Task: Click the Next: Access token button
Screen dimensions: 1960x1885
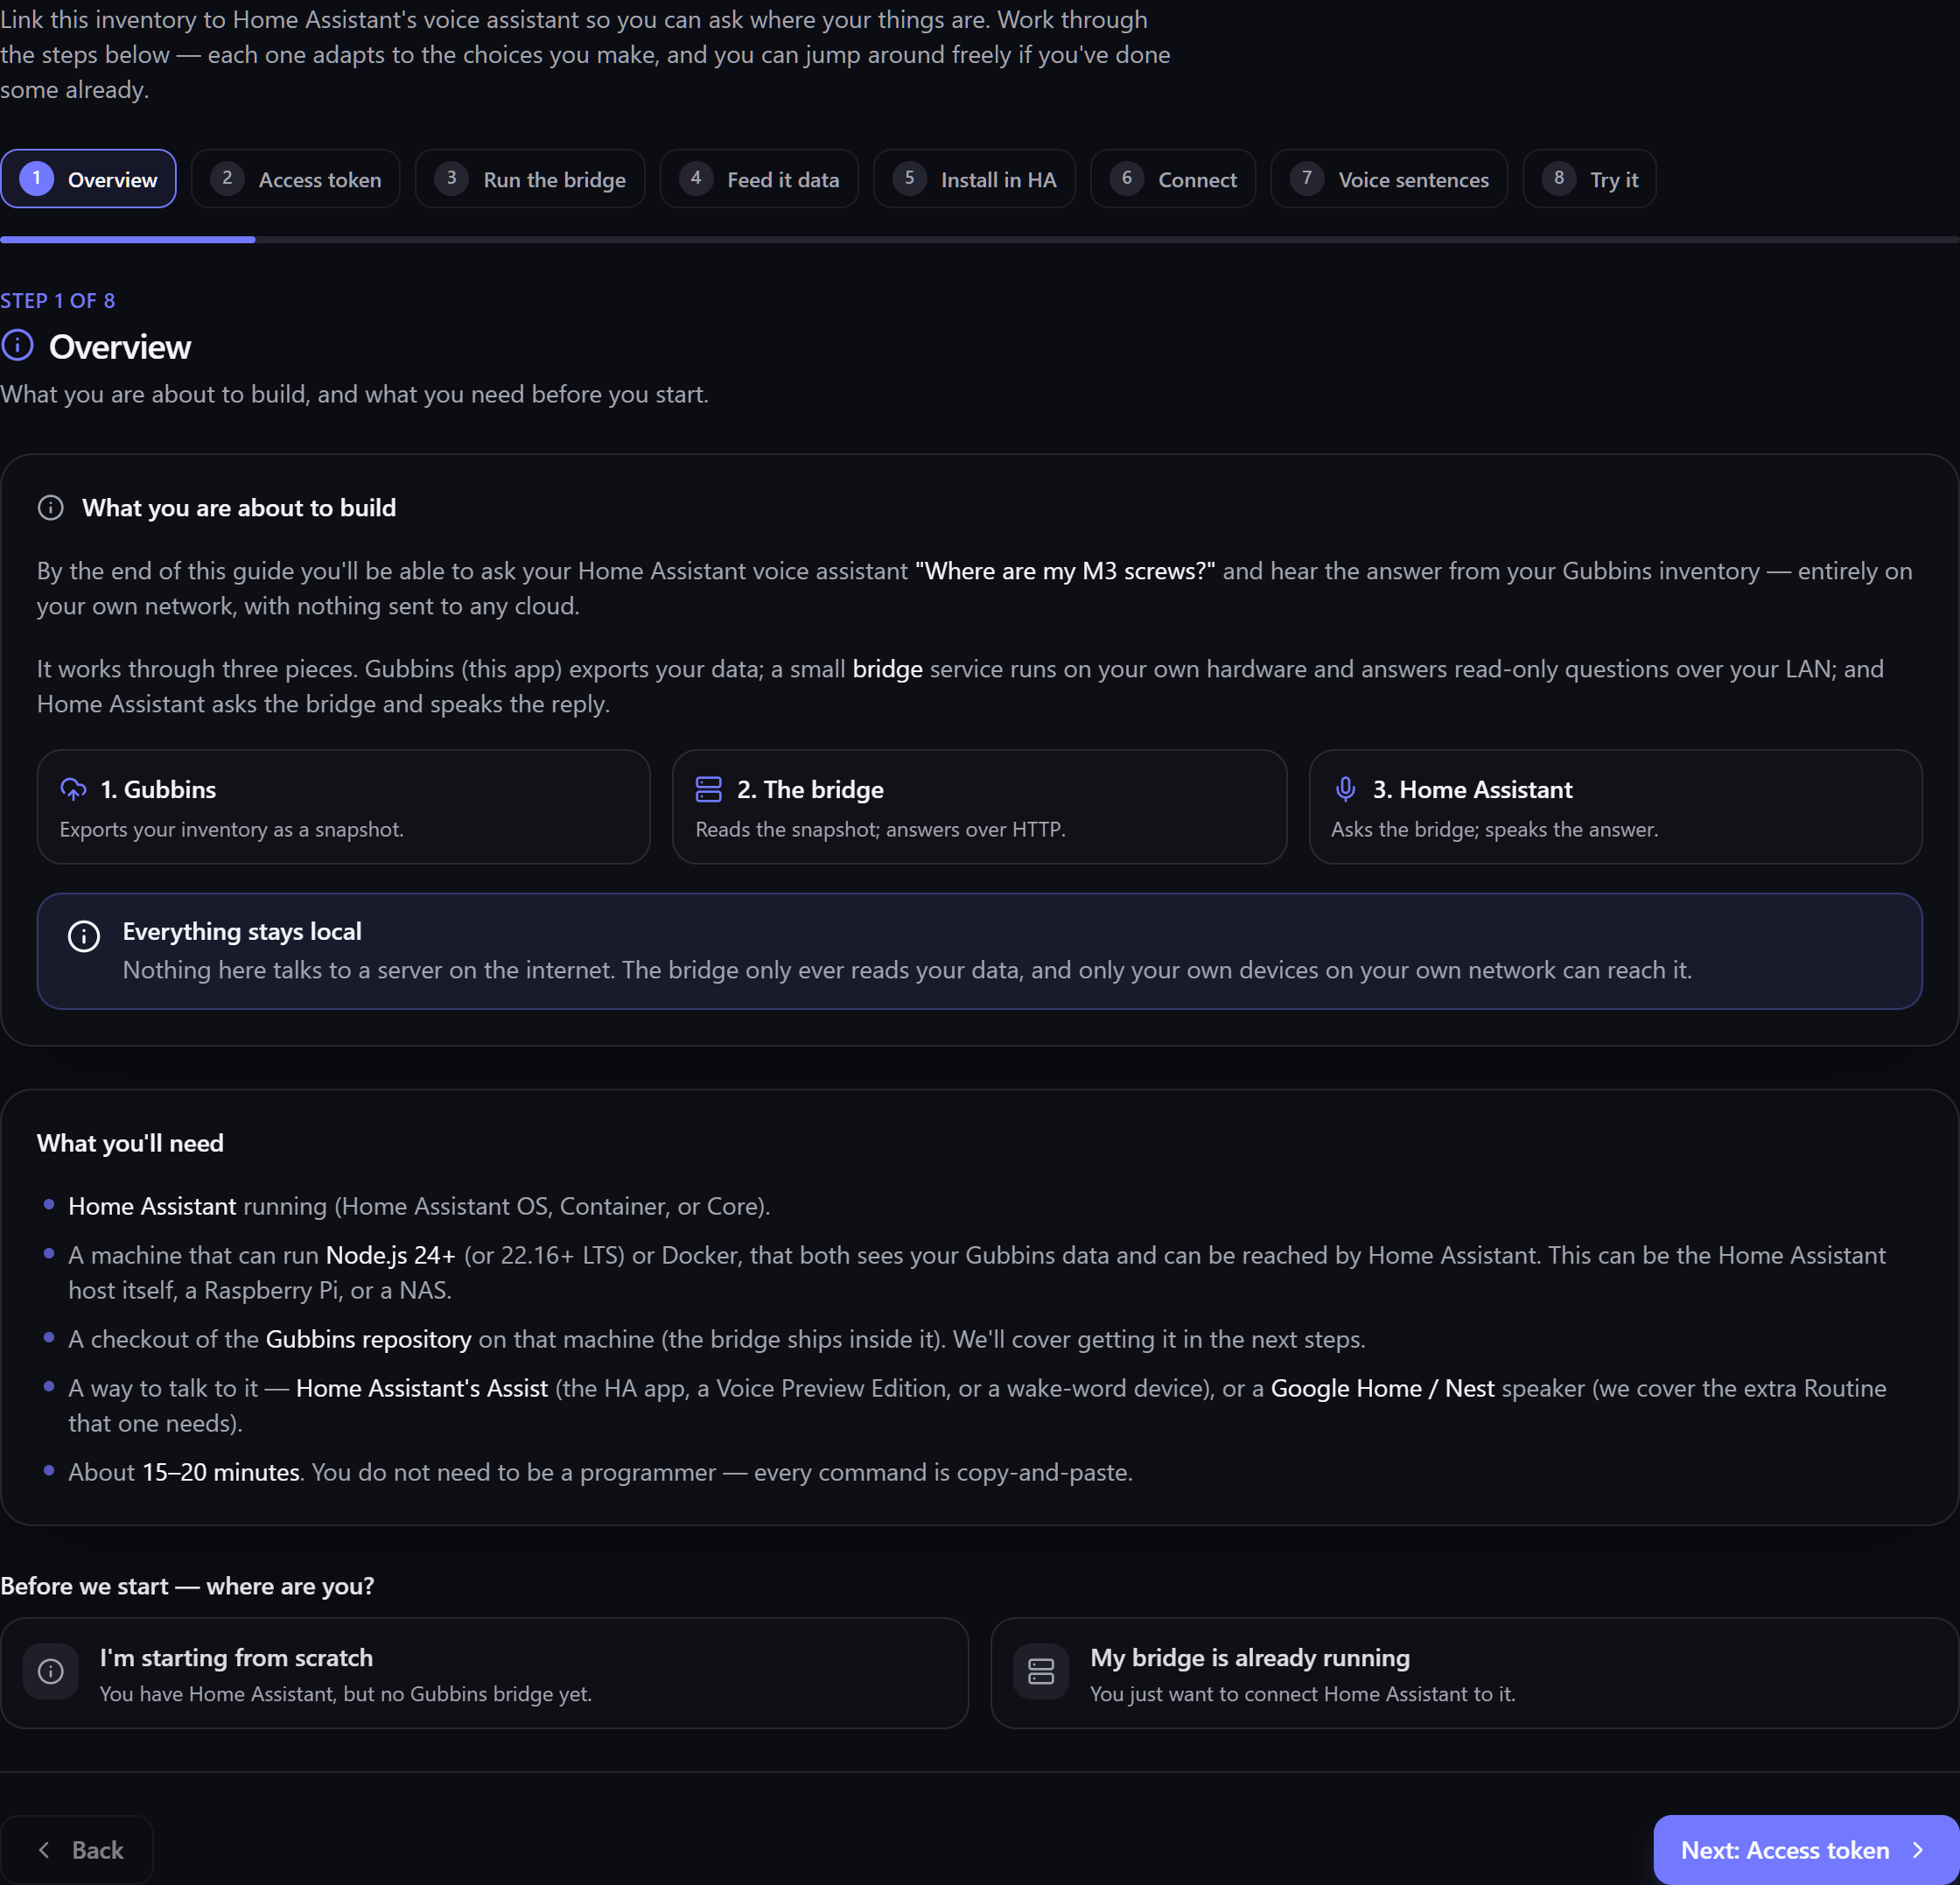Action: pos(1806,1850)
